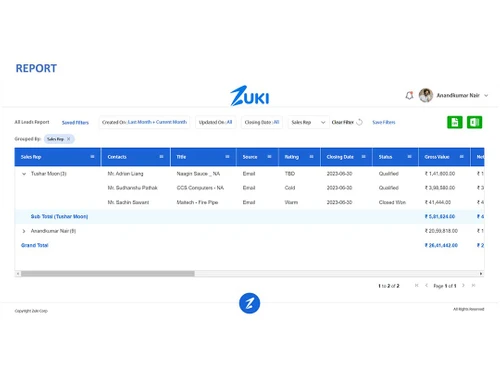This screenshot has width=500, height=375.
Task: Remove the Sales Rep grouping chip
Action: tap(69, 139)
